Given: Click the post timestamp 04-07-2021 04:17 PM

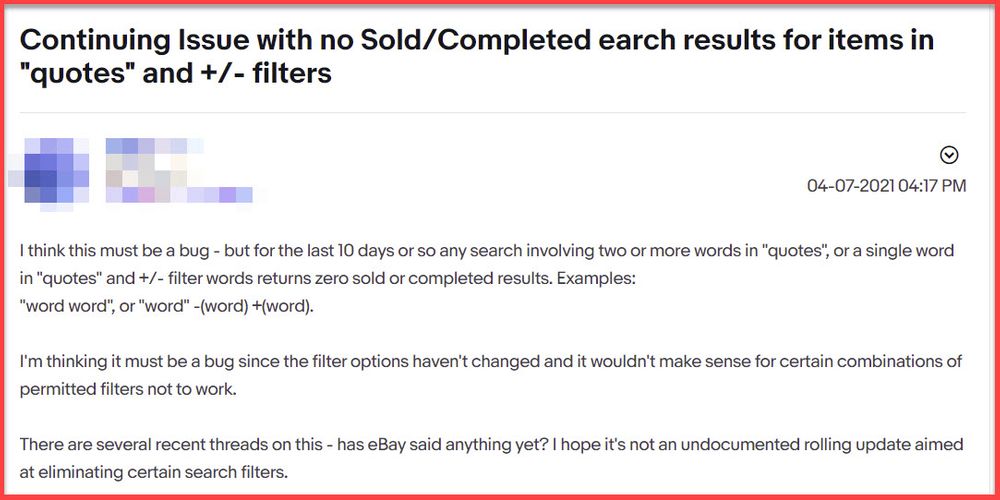Looking at the screenshot, I should tap(886, 185).
